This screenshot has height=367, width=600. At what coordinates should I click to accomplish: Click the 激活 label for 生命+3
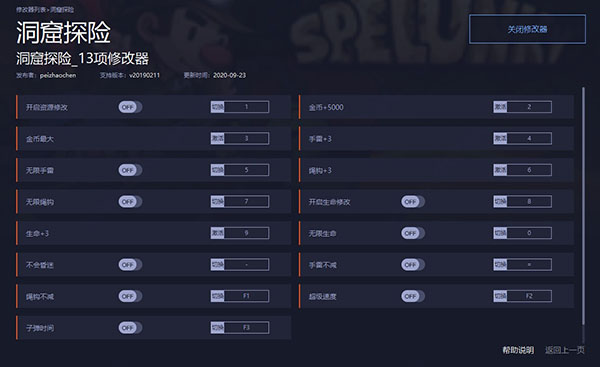(217, 233)
